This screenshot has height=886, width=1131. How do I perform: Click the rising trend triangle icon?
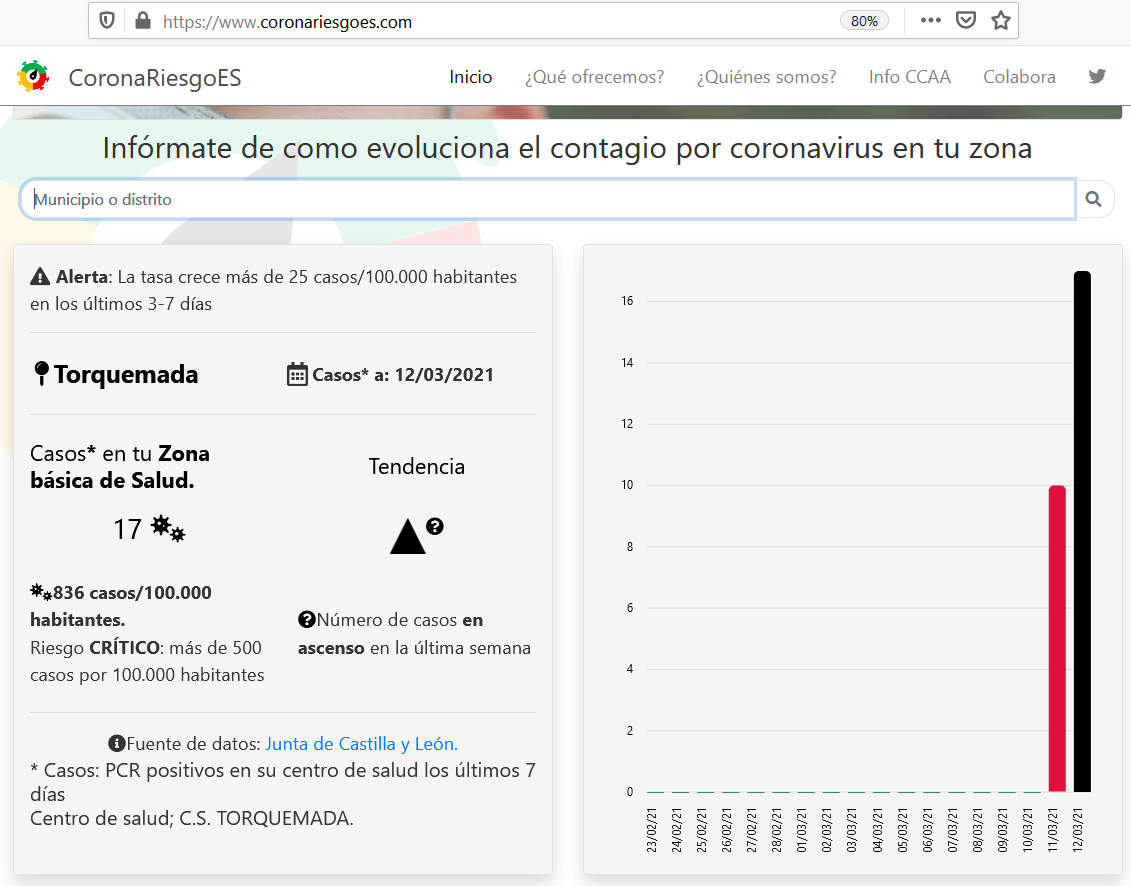tap(408, 536)
